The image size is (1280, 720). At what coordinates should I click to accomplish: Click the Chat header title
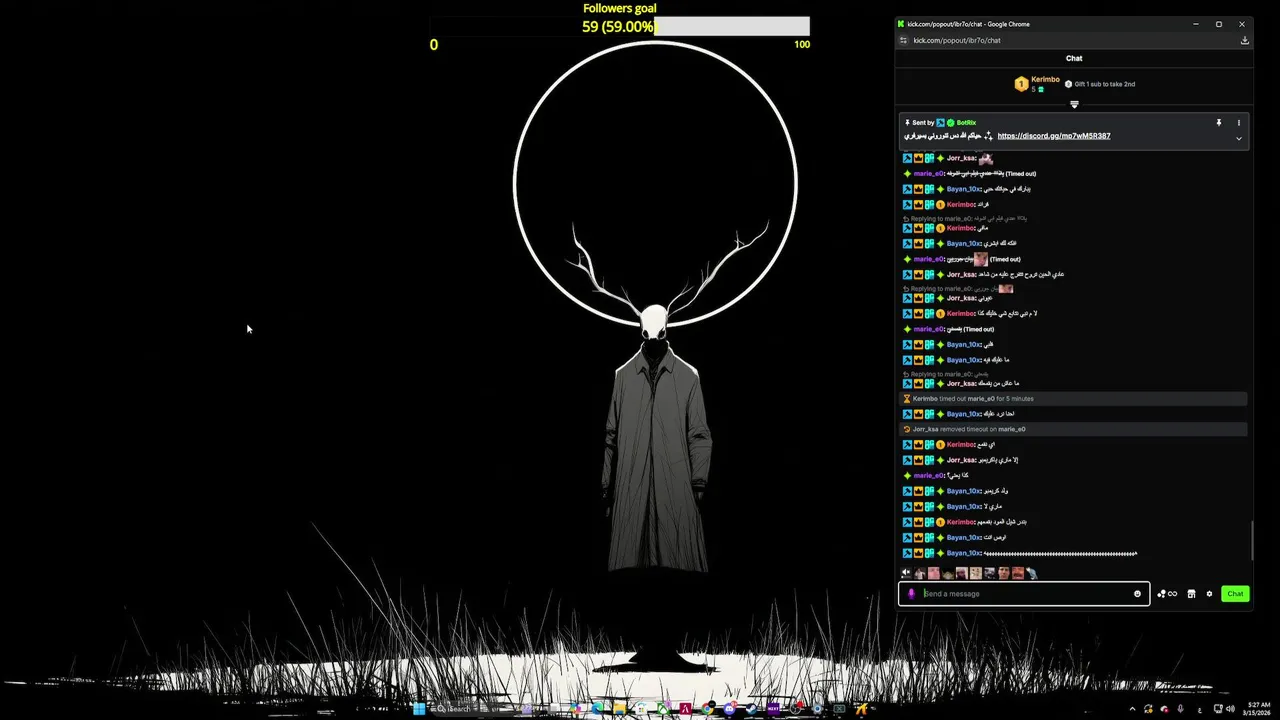(1074, 58)
